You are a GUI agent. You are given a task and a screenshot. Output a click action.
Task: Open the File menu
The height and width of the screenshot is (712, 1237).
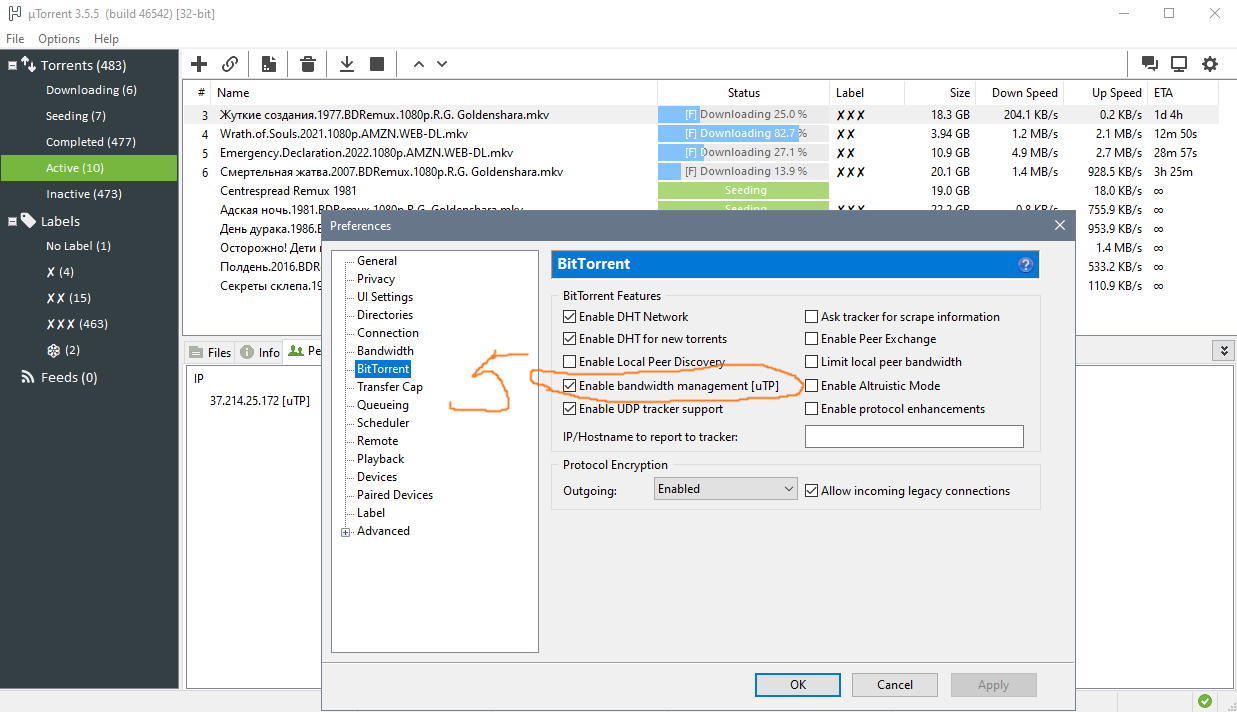pyautogui.click(x=15, y=39)
